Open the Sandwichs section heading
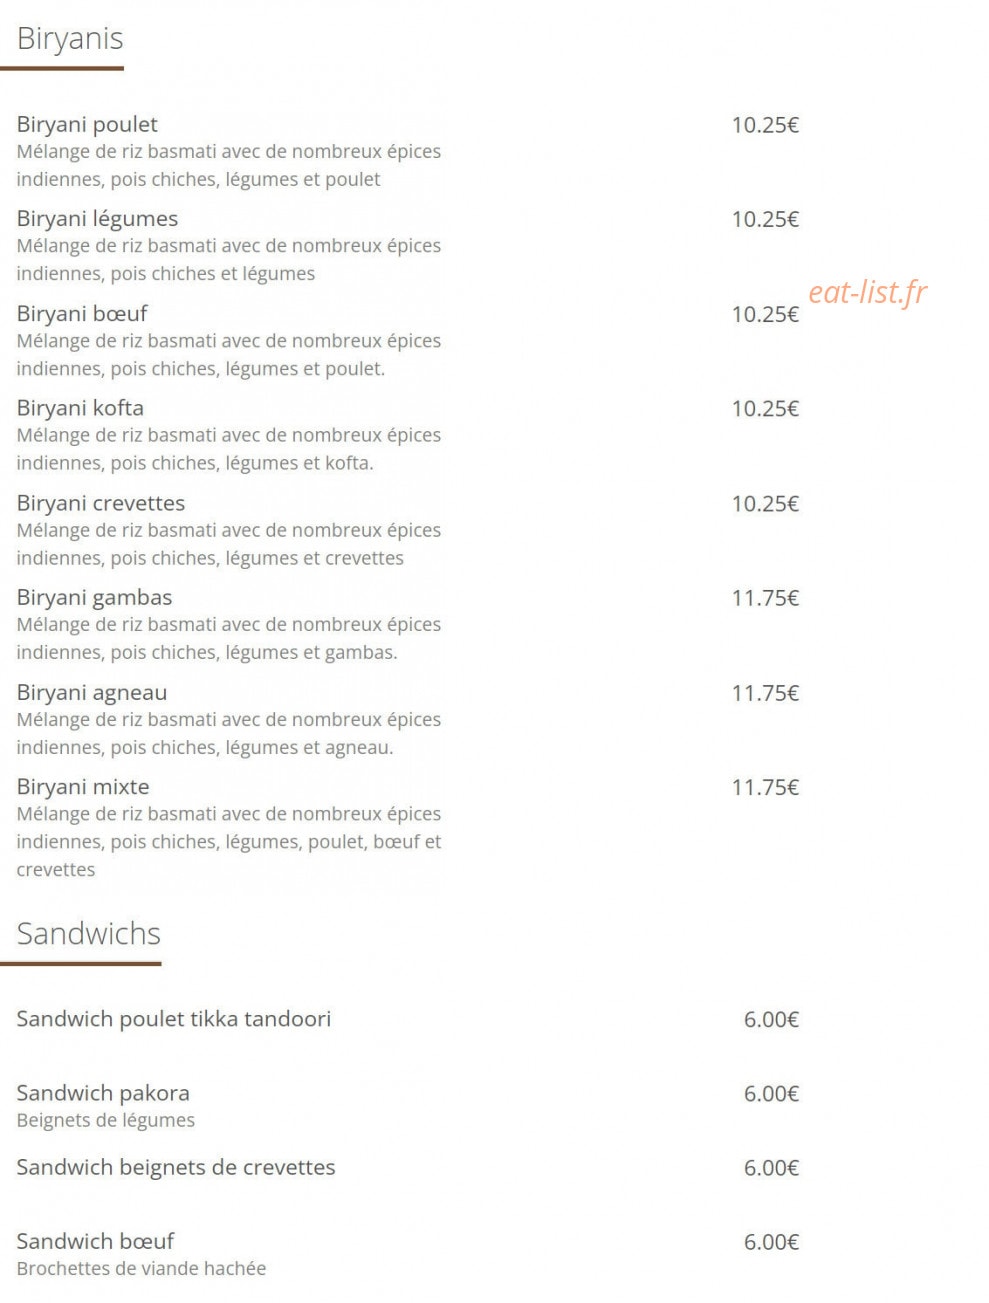989x1303 pixels. pos(89,934)
